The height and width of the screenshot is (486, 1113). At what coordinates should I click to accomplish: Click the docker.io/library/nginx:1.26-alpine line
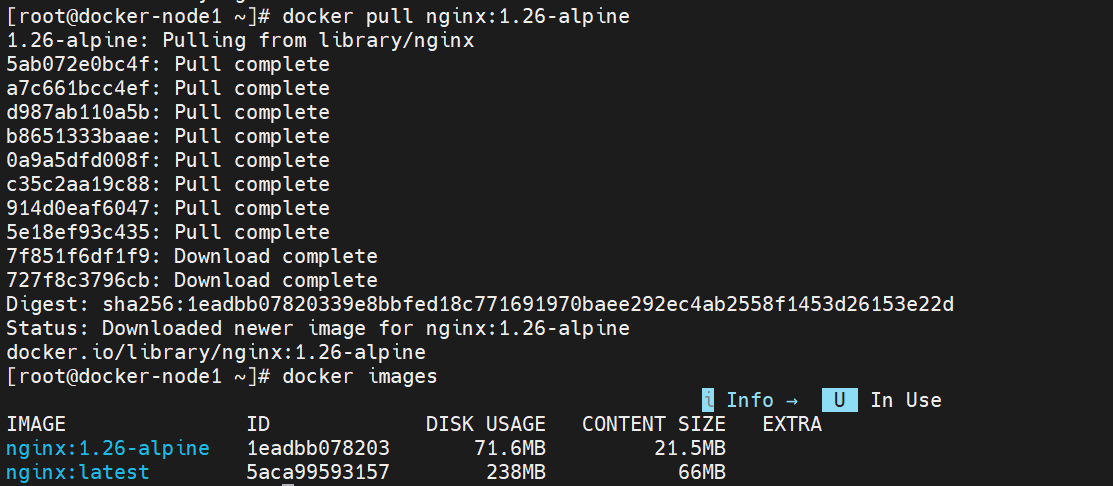216,353
